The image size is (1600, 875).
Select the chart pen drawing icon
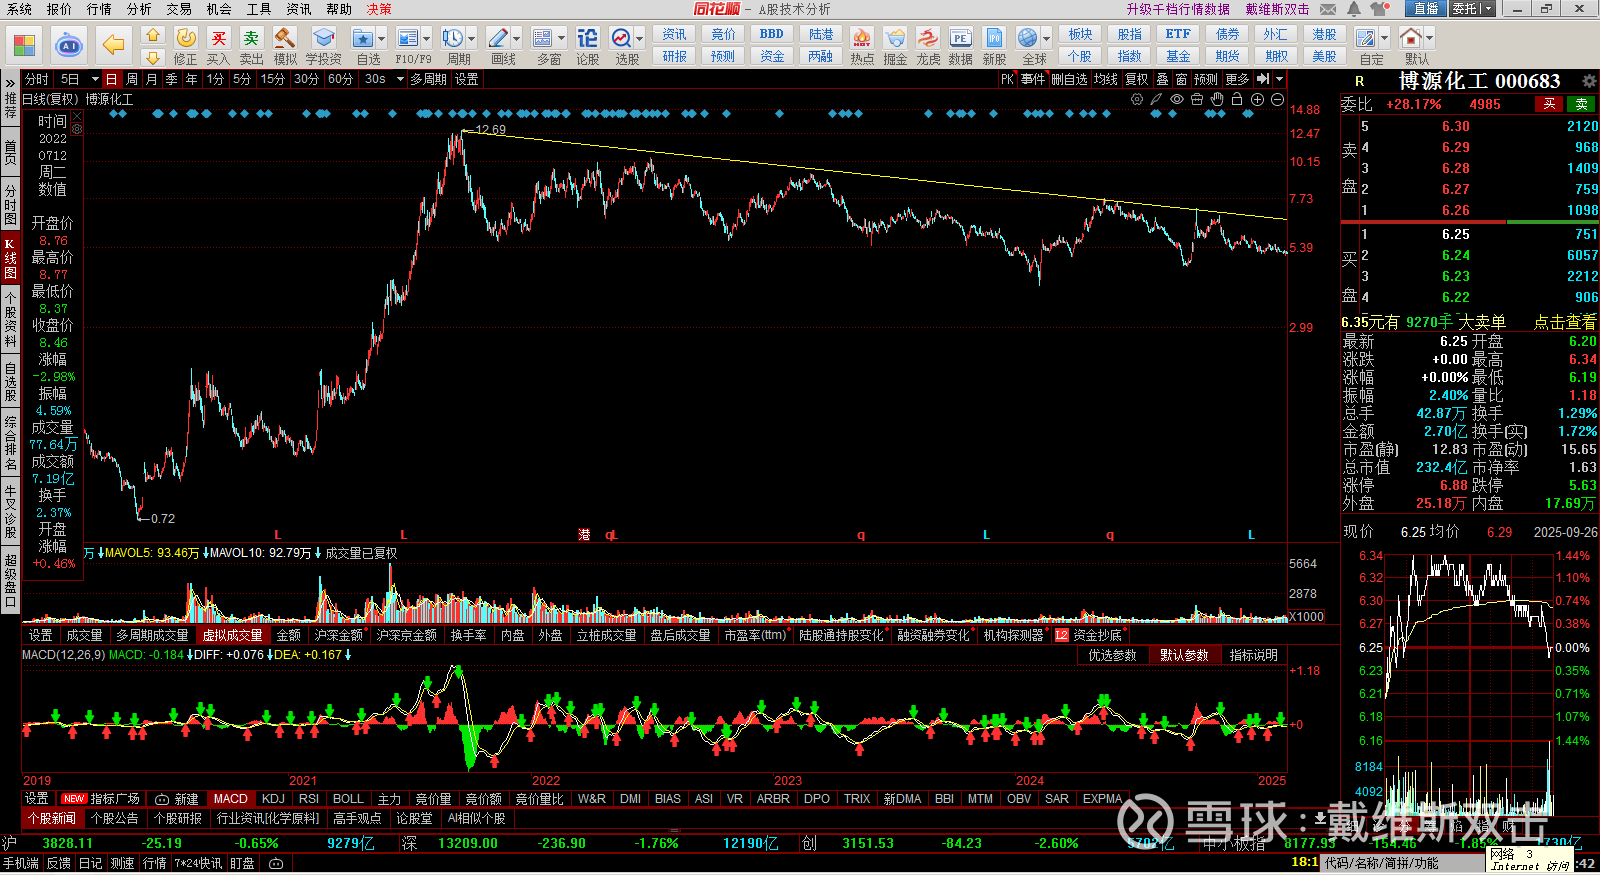pyautogui.click(x=1157, y=99)
